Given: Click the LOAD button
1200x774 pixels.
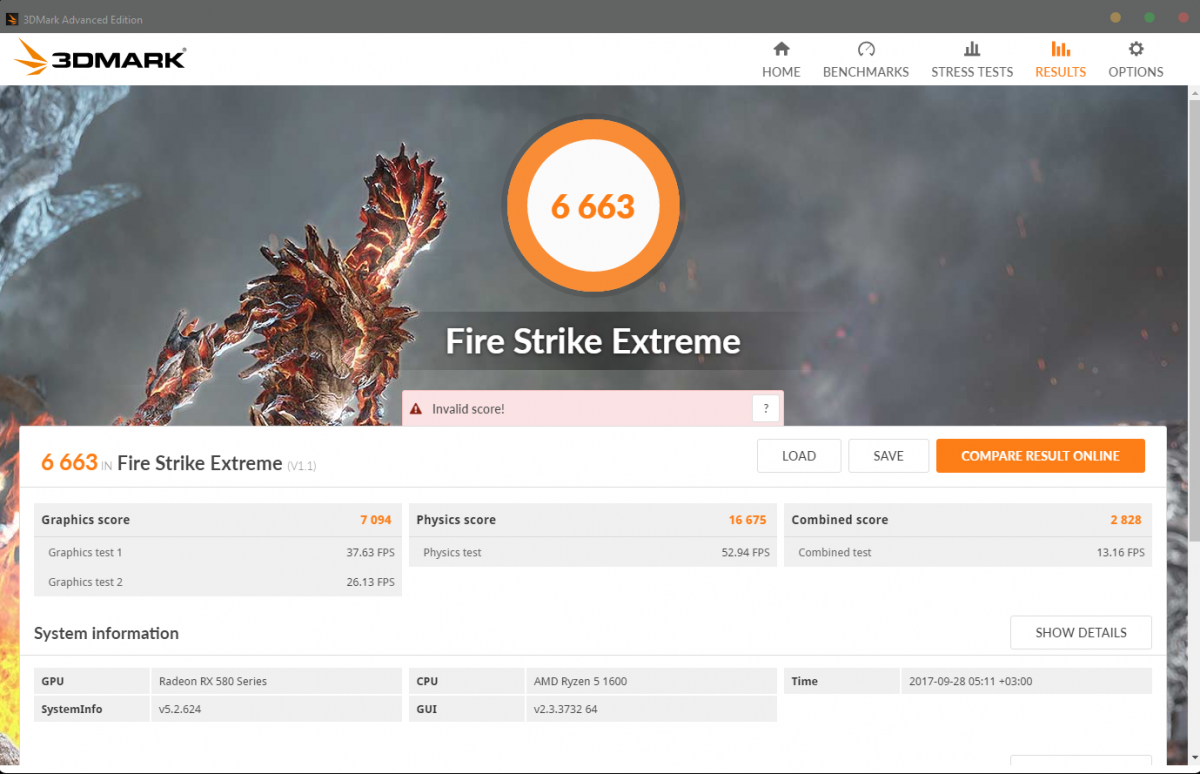Looking at the screenshot, I should pos(799,456).
